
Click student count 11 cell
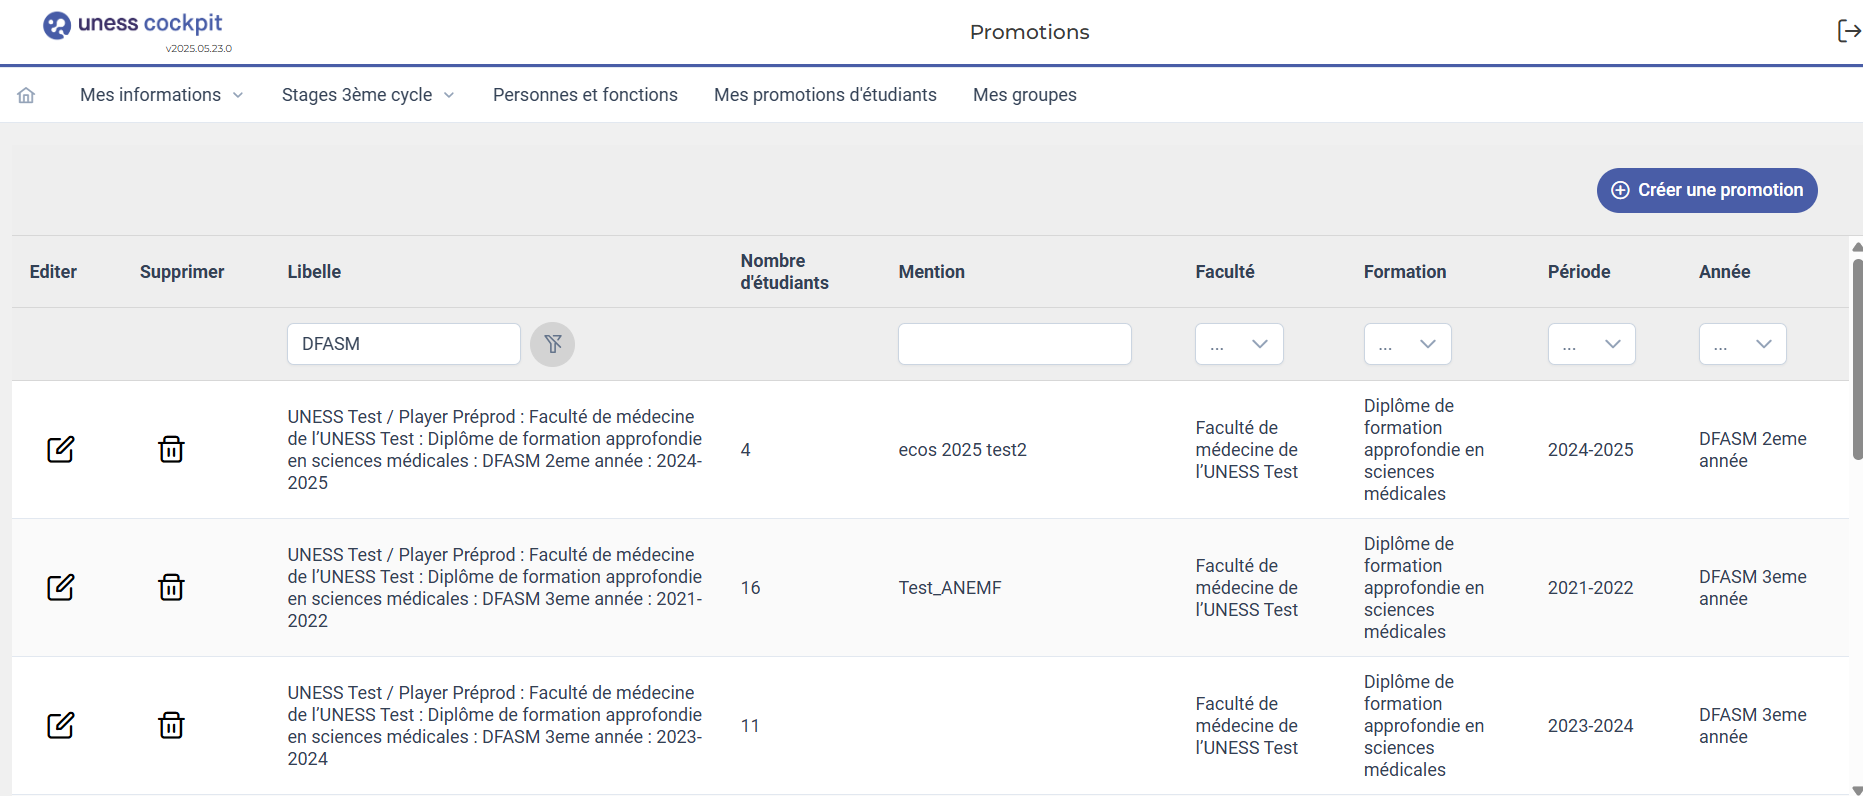click(x=750, y=726)
